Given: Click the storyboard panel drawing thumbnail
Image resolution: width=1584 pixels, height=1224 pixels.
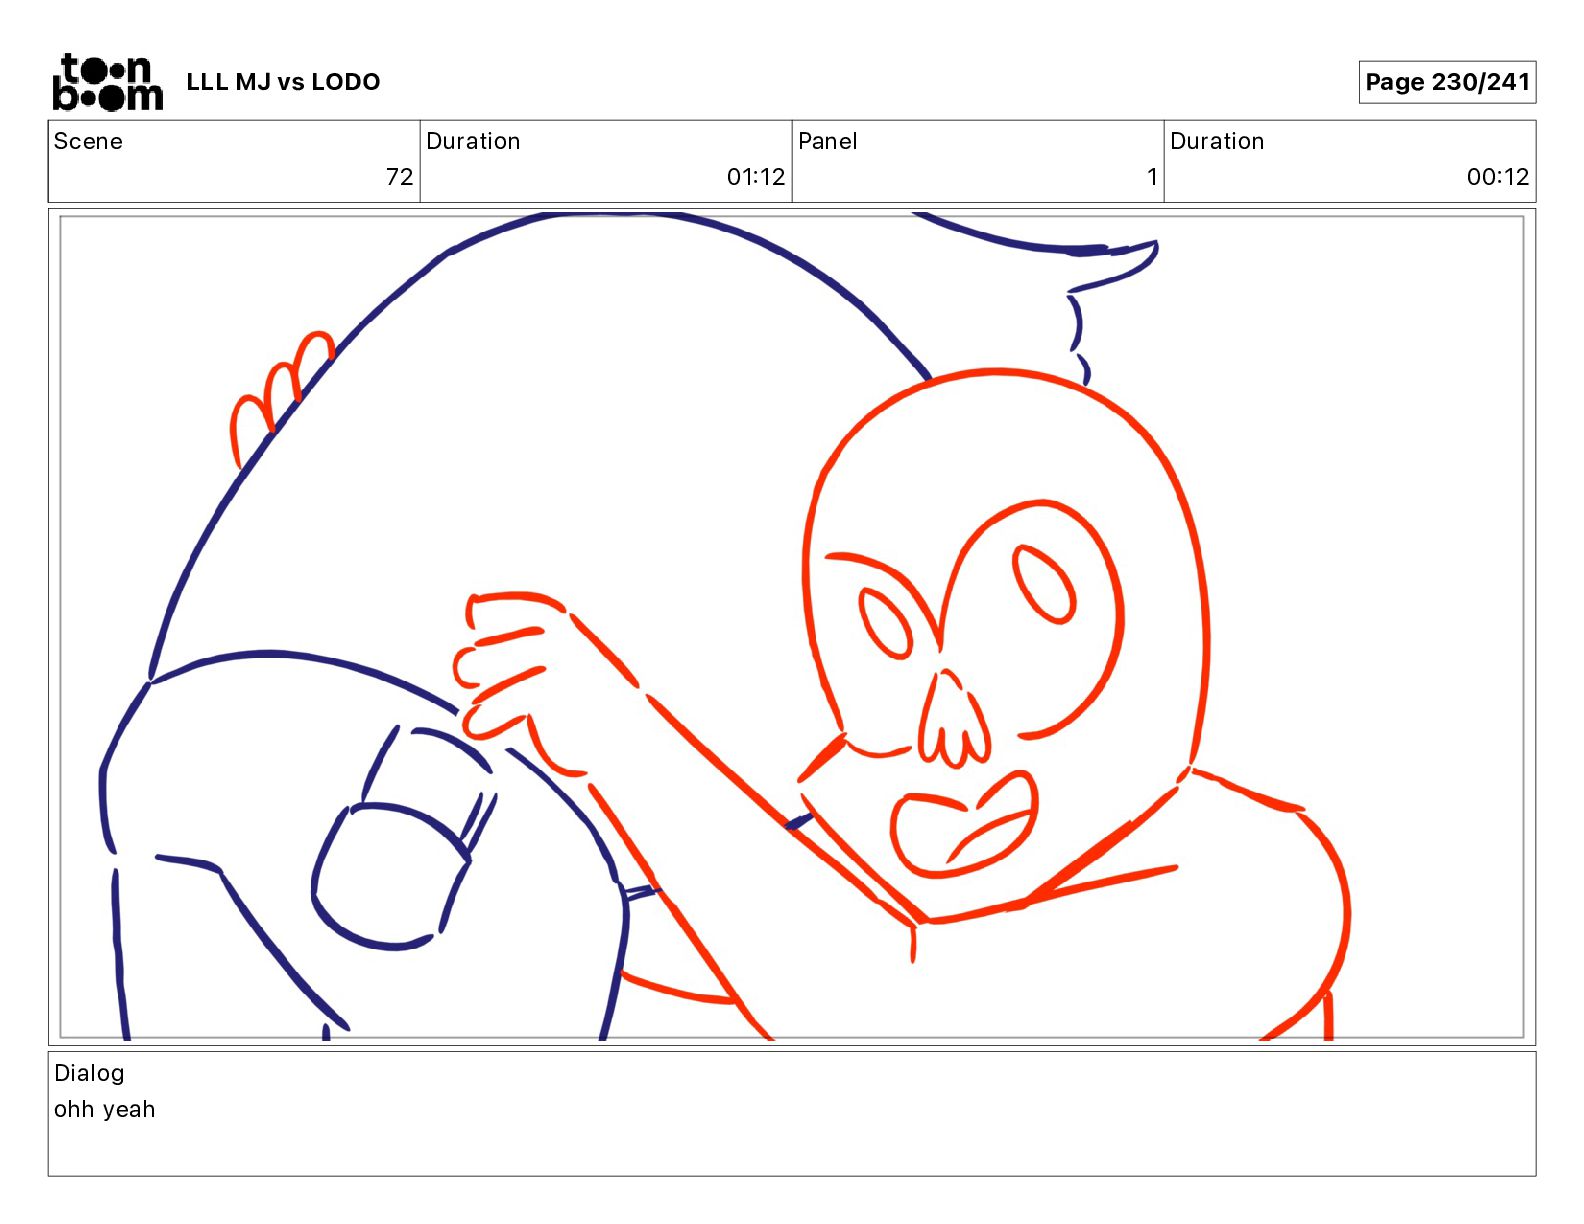Looking at the screenshot, I should point(792,627).
